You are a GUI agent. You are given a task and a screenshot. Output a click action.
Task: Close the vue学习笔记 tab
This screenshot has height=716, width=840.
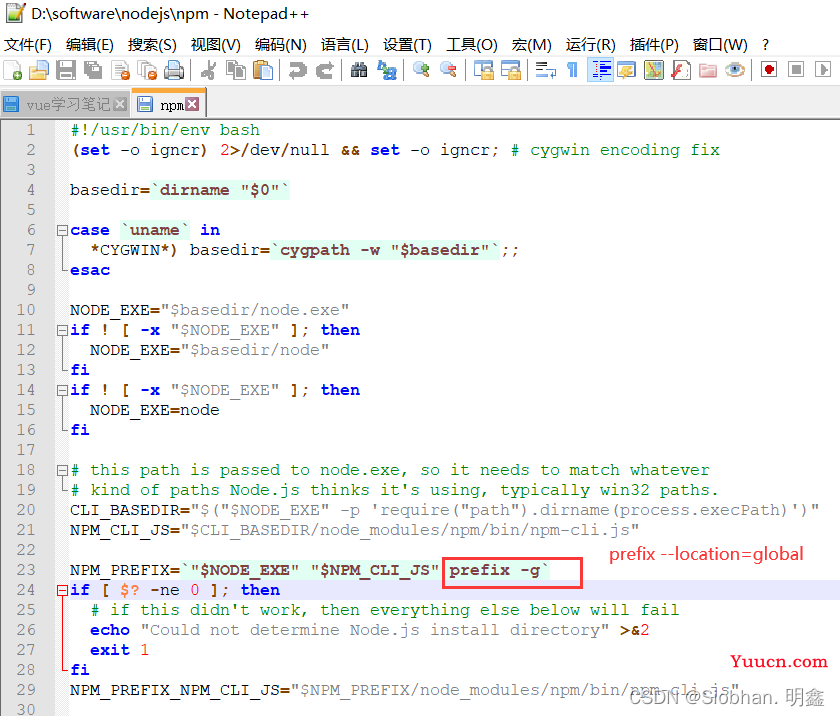(x=121, y=104)
